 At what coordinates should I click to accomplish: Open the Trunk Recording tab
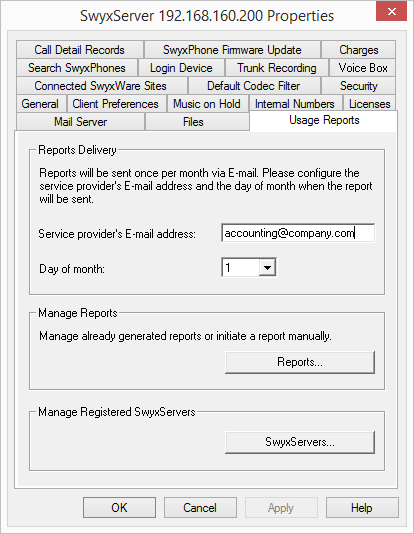pos(277,68)
